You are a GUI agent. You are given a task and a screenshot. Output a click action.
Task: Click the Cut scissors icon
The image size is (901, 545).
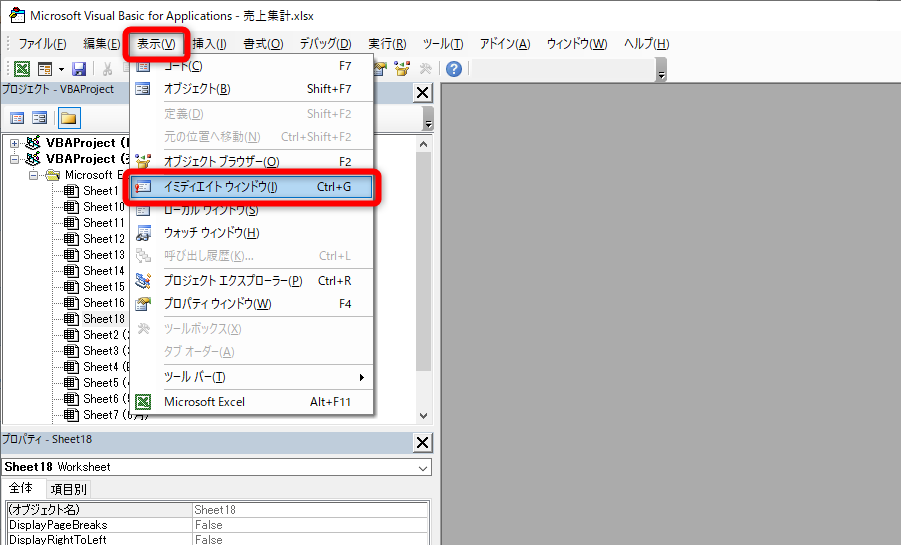pos(107,69)
